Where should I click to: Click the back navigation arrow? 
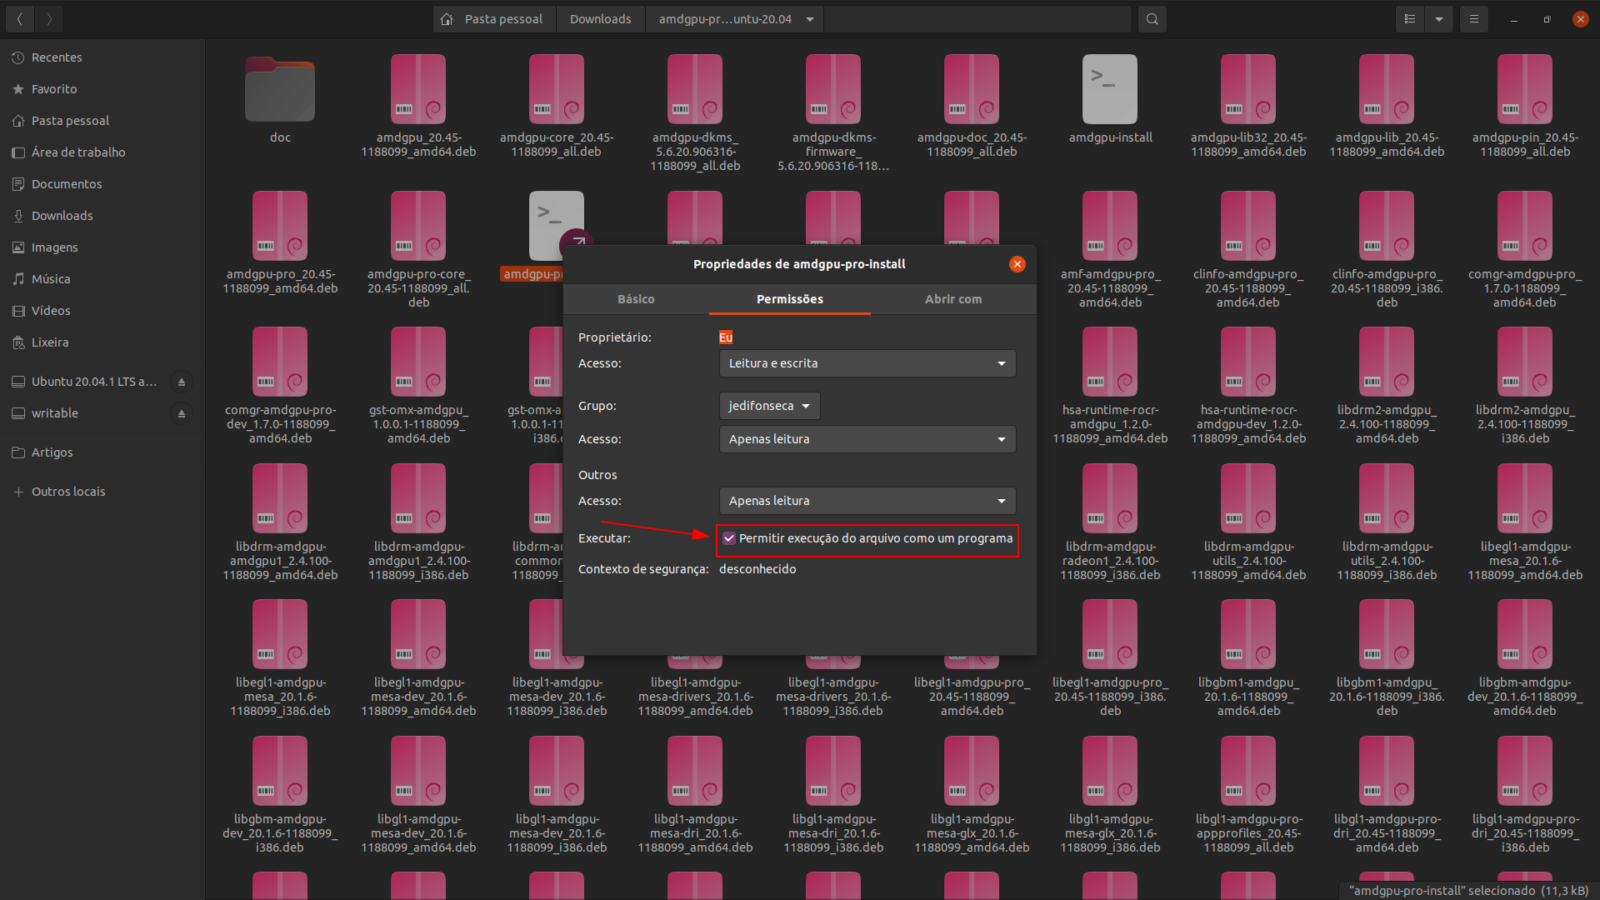coord(19,18)
